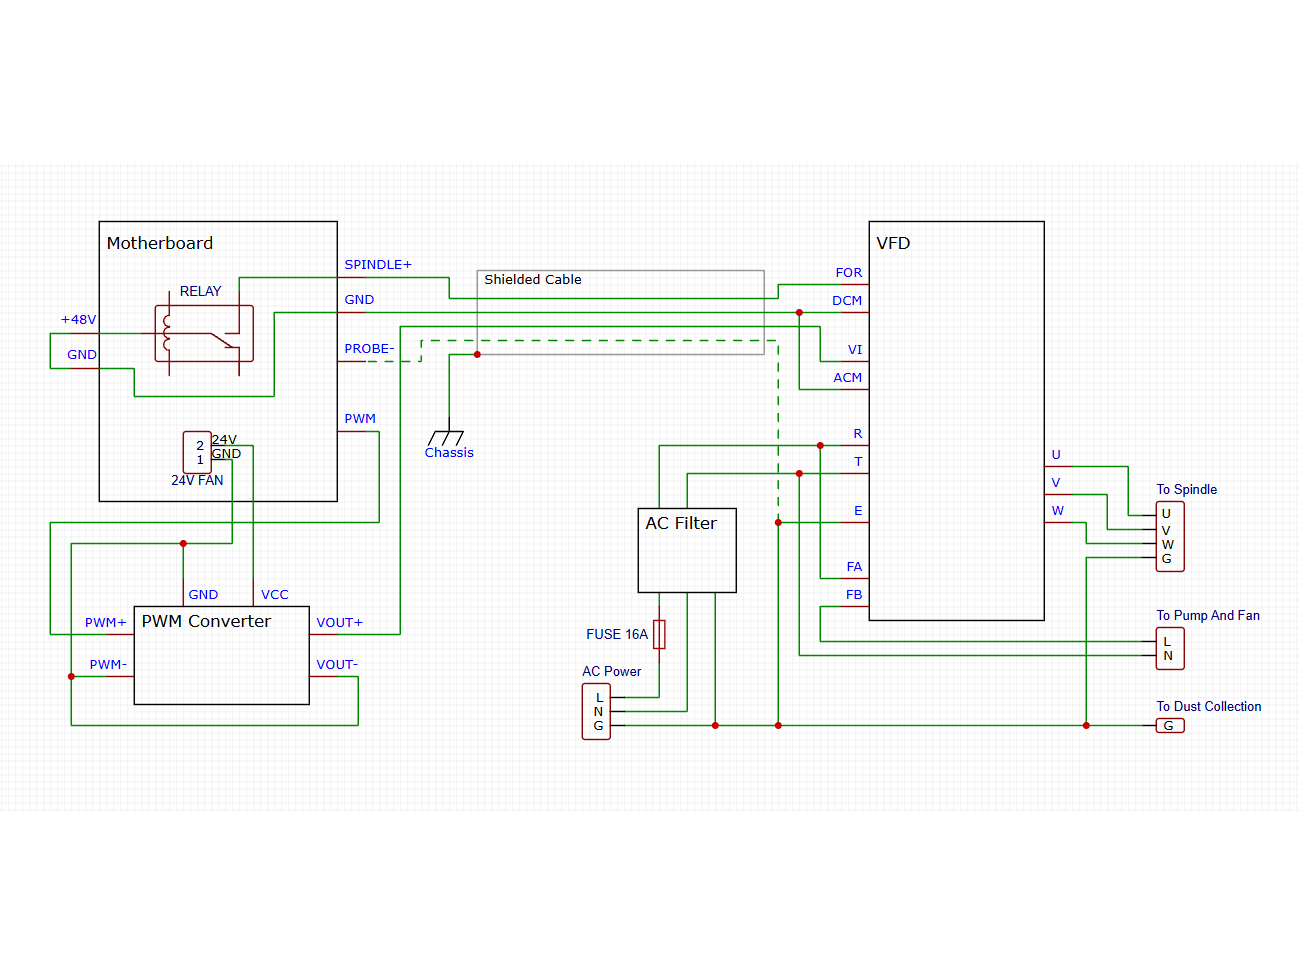Screen dimensions: 1300x975
Task: Select the To Dust Collection label
Action: pyautogui.click(x=1209, y=707)
